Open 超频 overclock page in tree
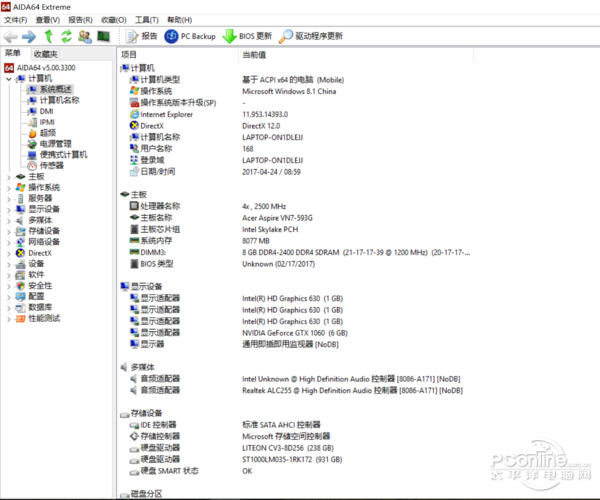Image resolution: width=600 pixels, height=500 pixels. click(48, 133)
